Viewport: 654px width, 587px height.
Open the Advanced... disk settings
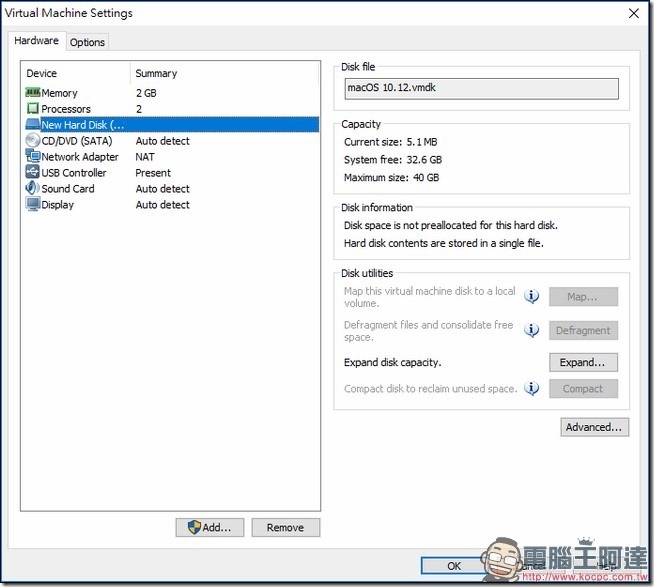[594, 427]
